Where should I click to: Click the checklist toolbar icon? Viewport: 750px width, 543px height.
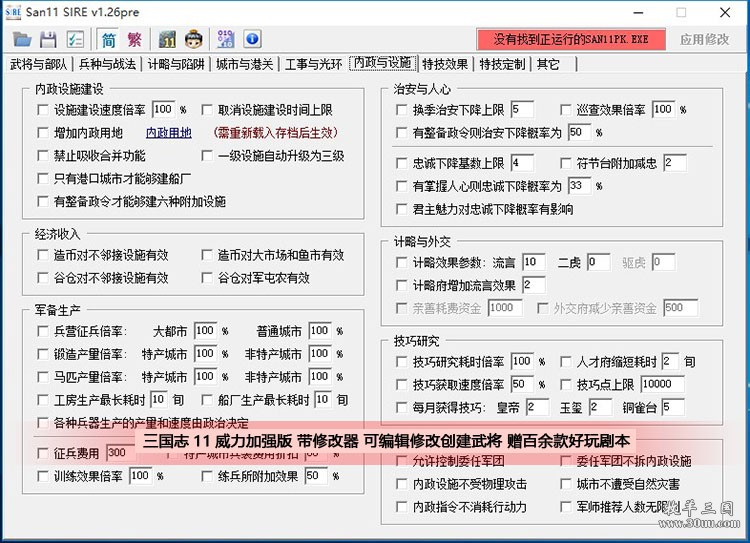pyautogui.click(x=75, y=39)
